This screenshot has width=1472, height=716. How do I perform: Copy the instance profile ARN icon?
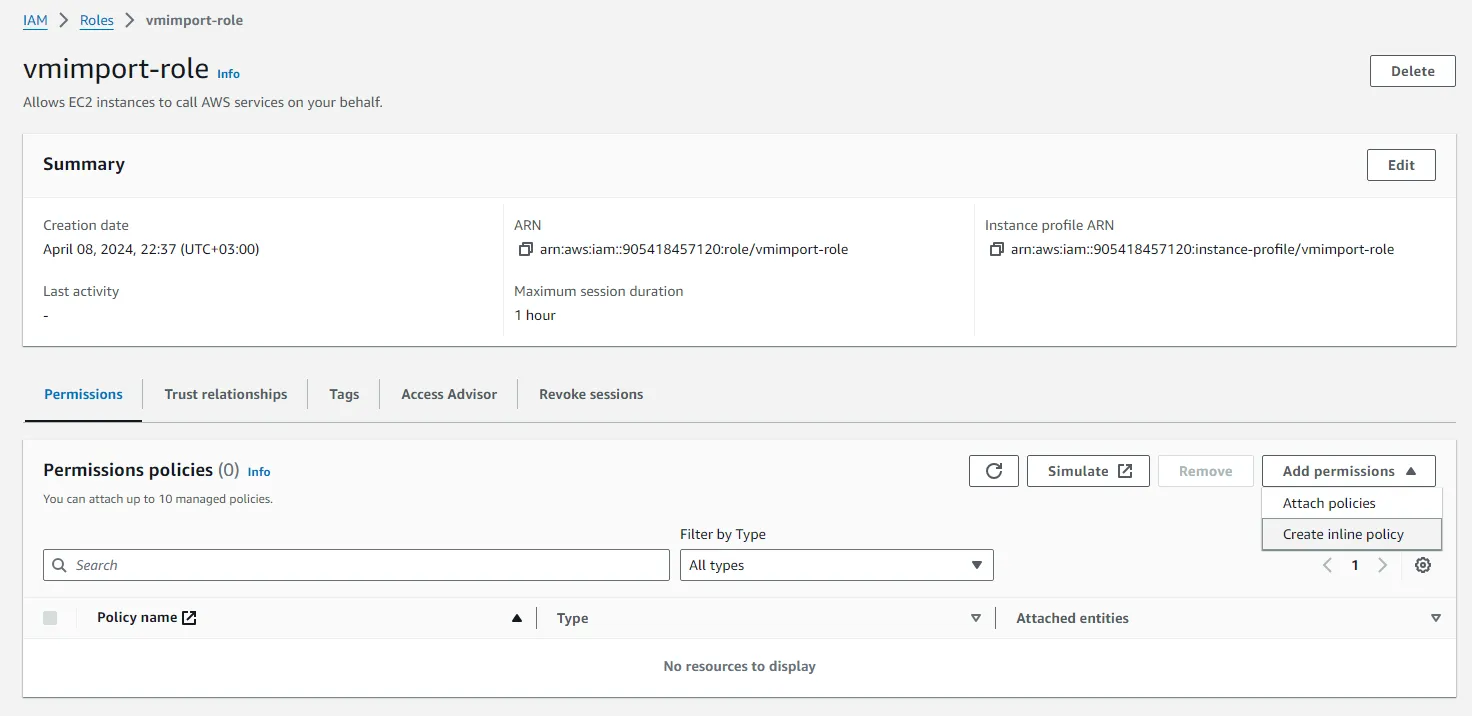[996, 249]
